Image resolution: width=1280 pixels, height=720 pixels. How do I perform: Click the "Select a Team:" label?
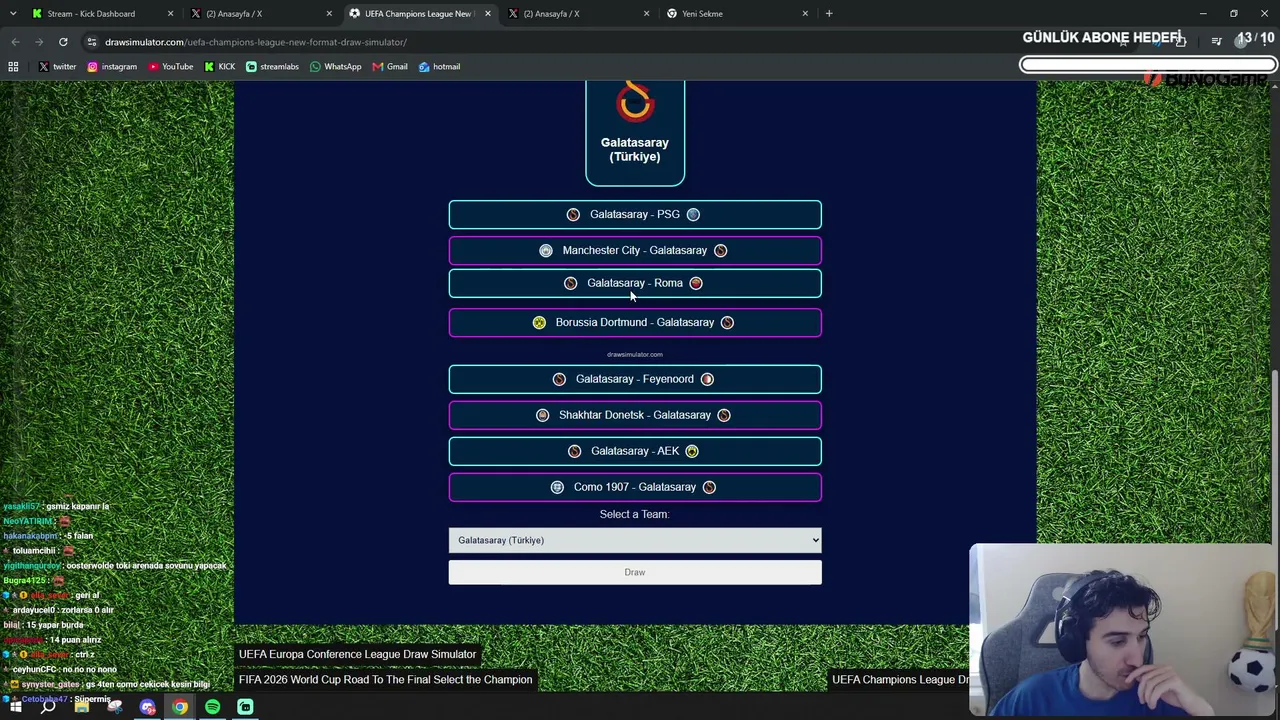[x=635, y=514]
